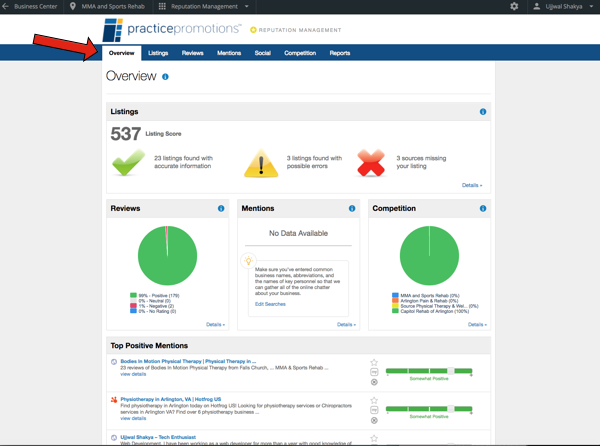Image resolution: width=600 pixels, height=446 pixels.
Task: Open the Details link in the Mentions panel
Action: click(x=346, y=325)
